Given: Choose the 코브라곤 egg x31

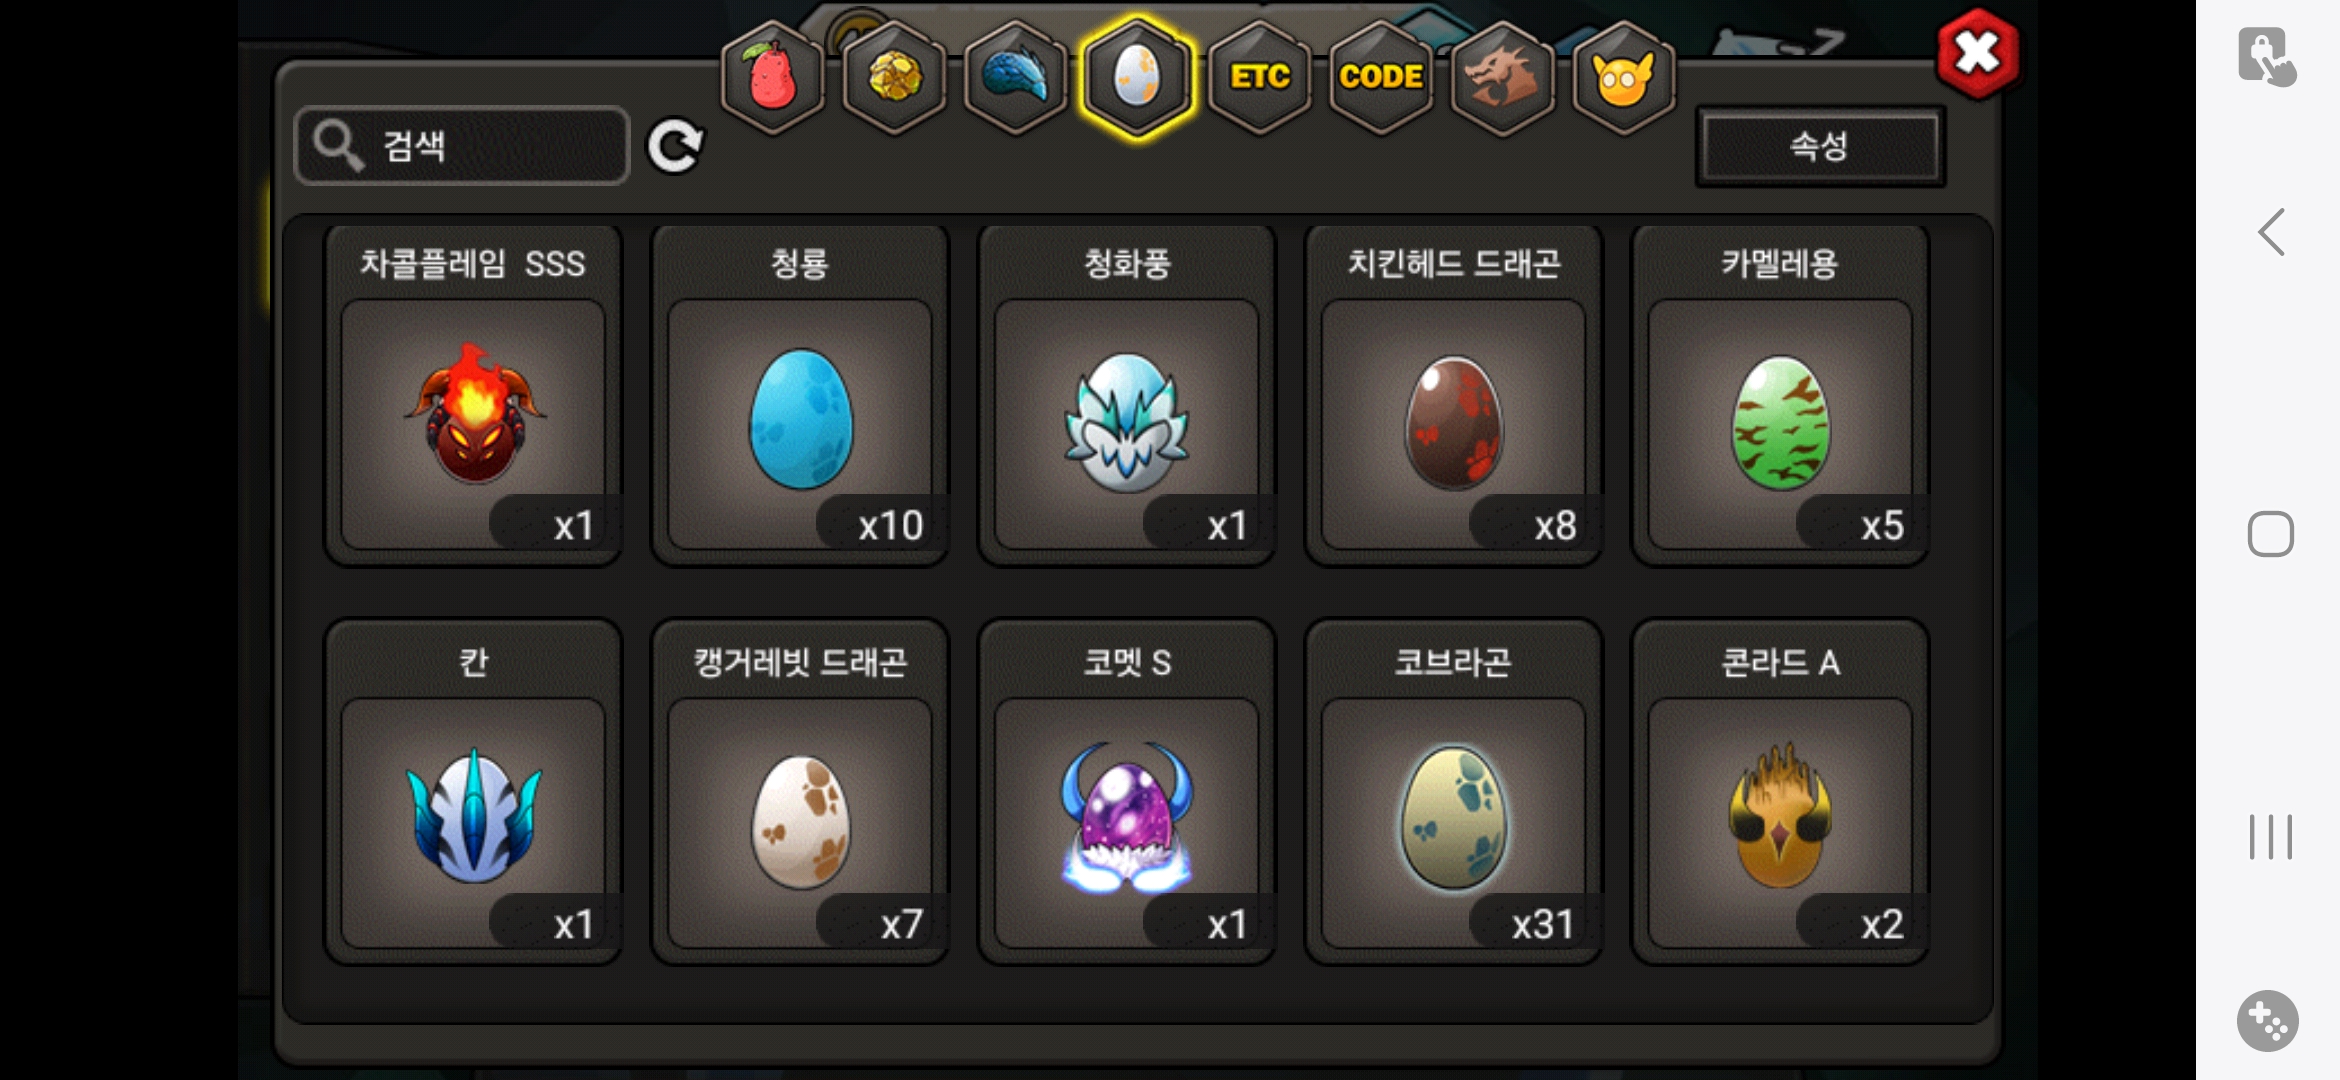Looking at the screenshot, I should (1453, 792).
